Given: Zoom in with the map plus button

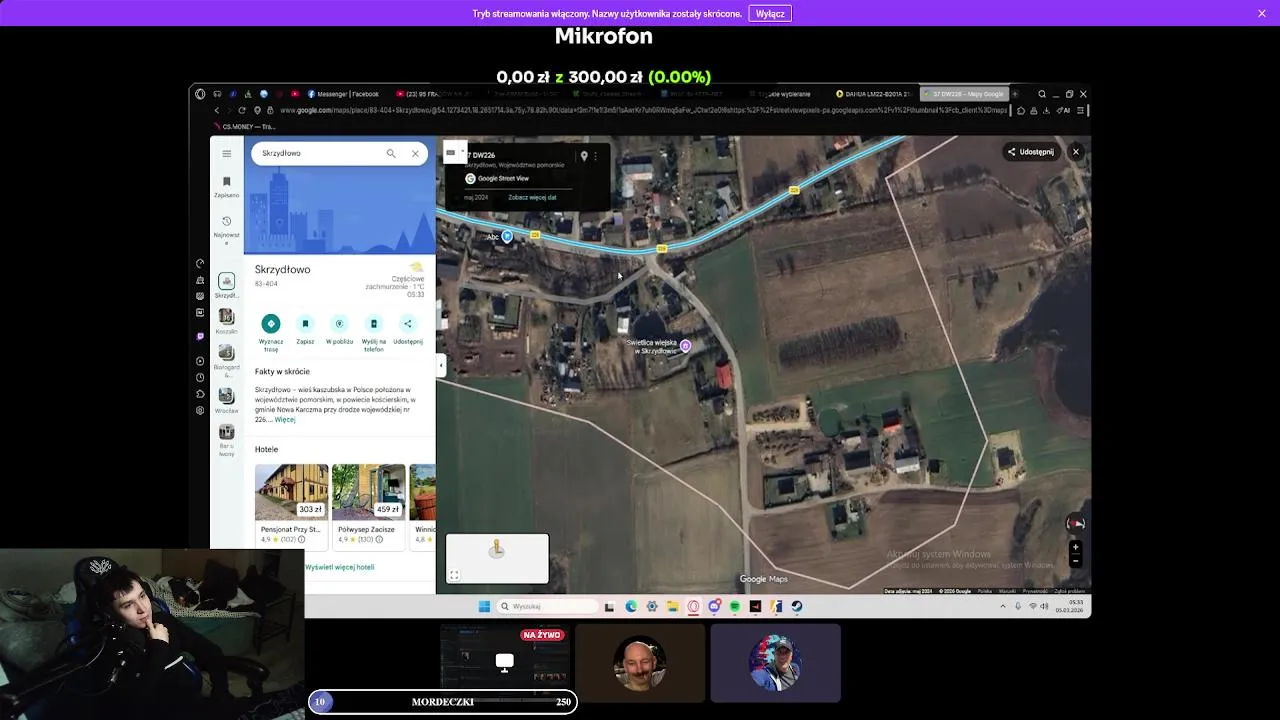Looking at the screenshot, I should click(1076, 547).
